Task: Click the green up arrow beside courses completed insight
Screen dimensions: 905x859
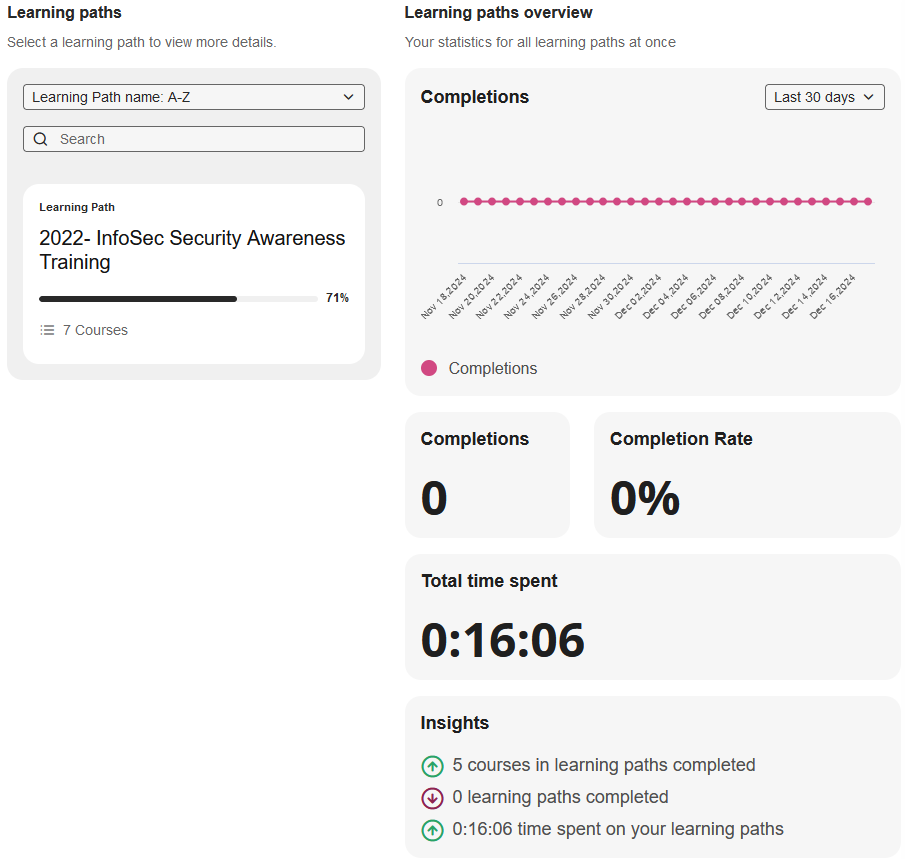Action: click(432, 765)
